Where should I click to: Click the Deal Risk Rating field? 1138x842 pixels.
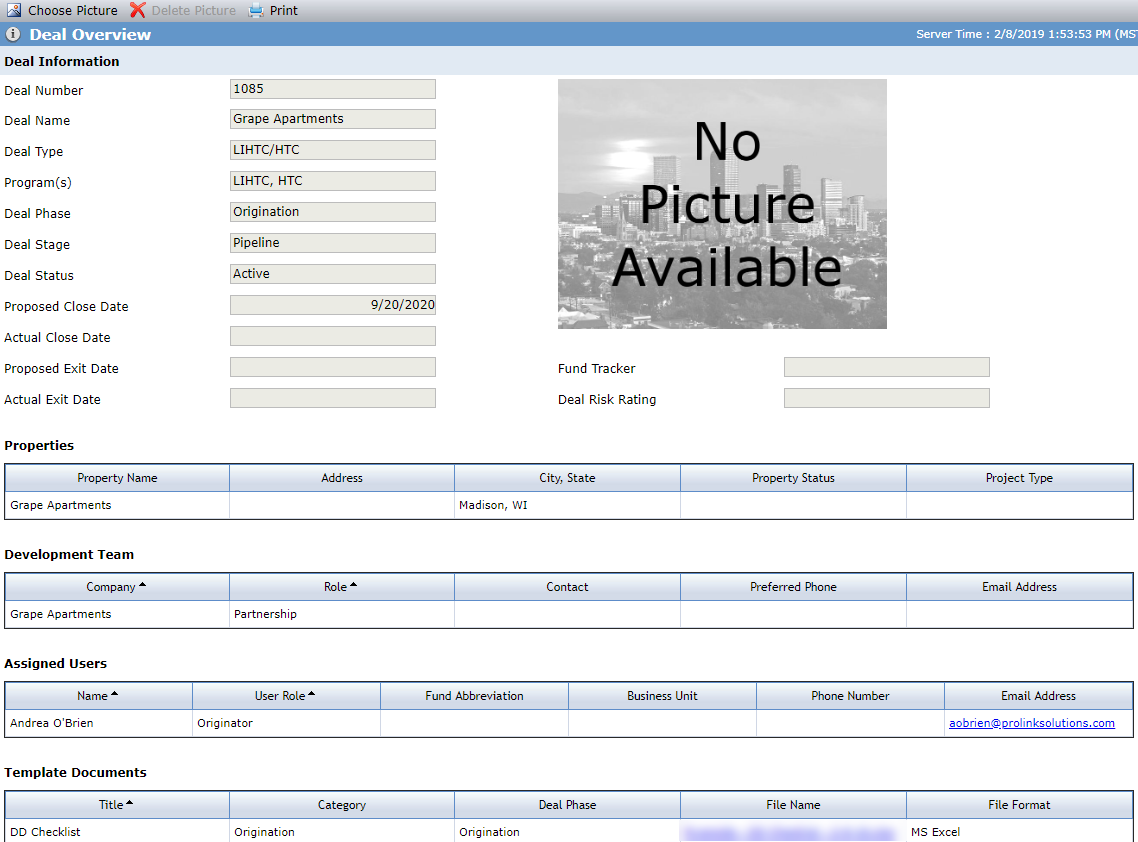pyautogui.click(x=886, y=398)
